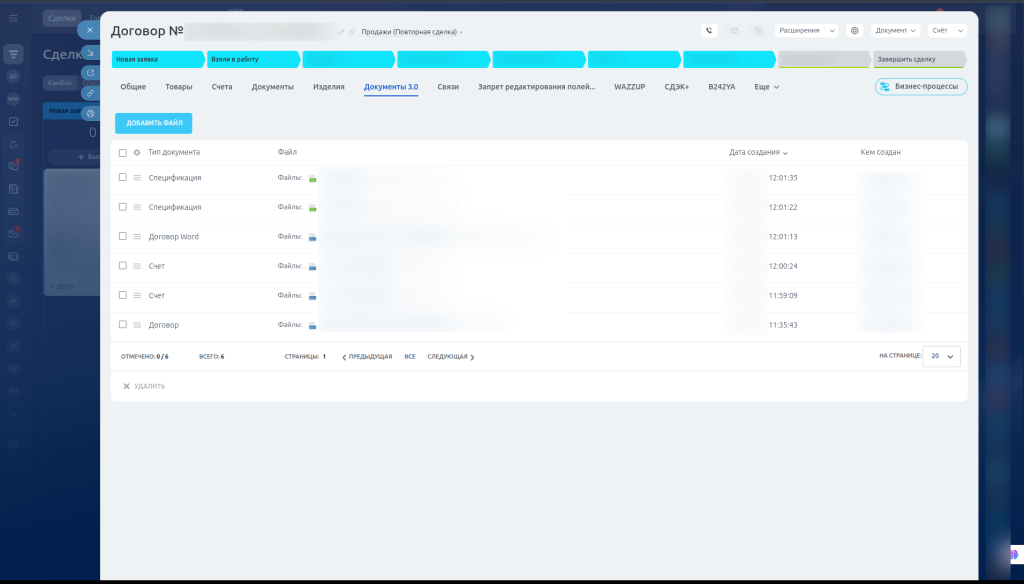
Task: Click the Добавить файл button
Action: tap(153, 123)
